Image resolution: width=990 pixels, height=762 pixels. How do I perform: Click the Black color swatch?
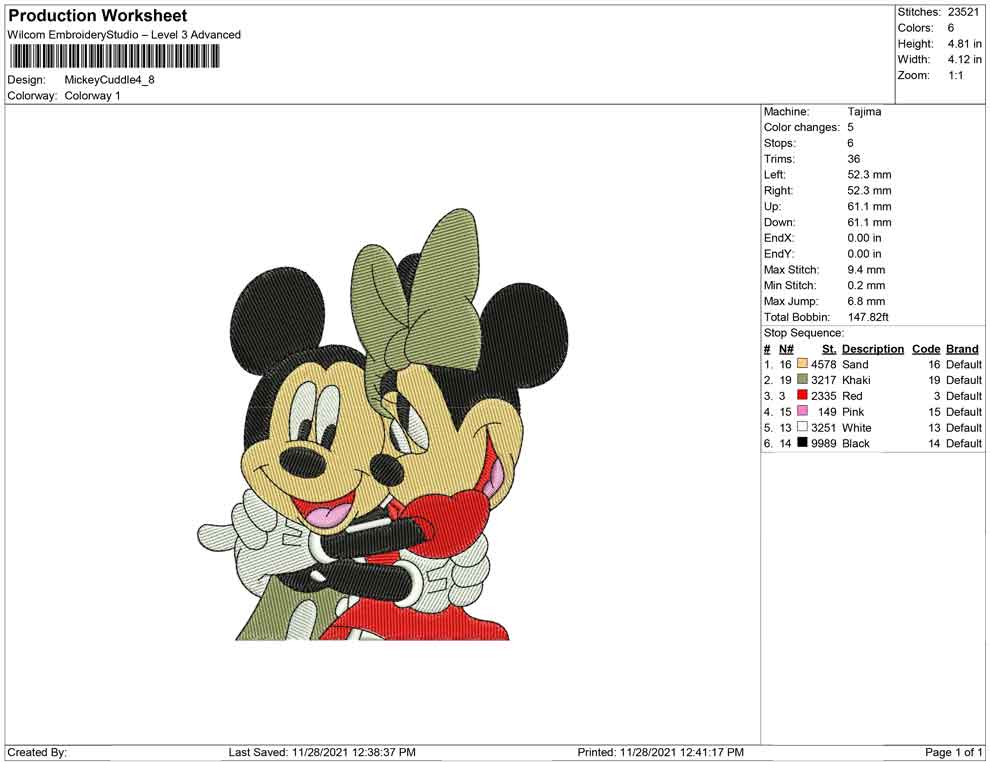(x=802, y=443)
